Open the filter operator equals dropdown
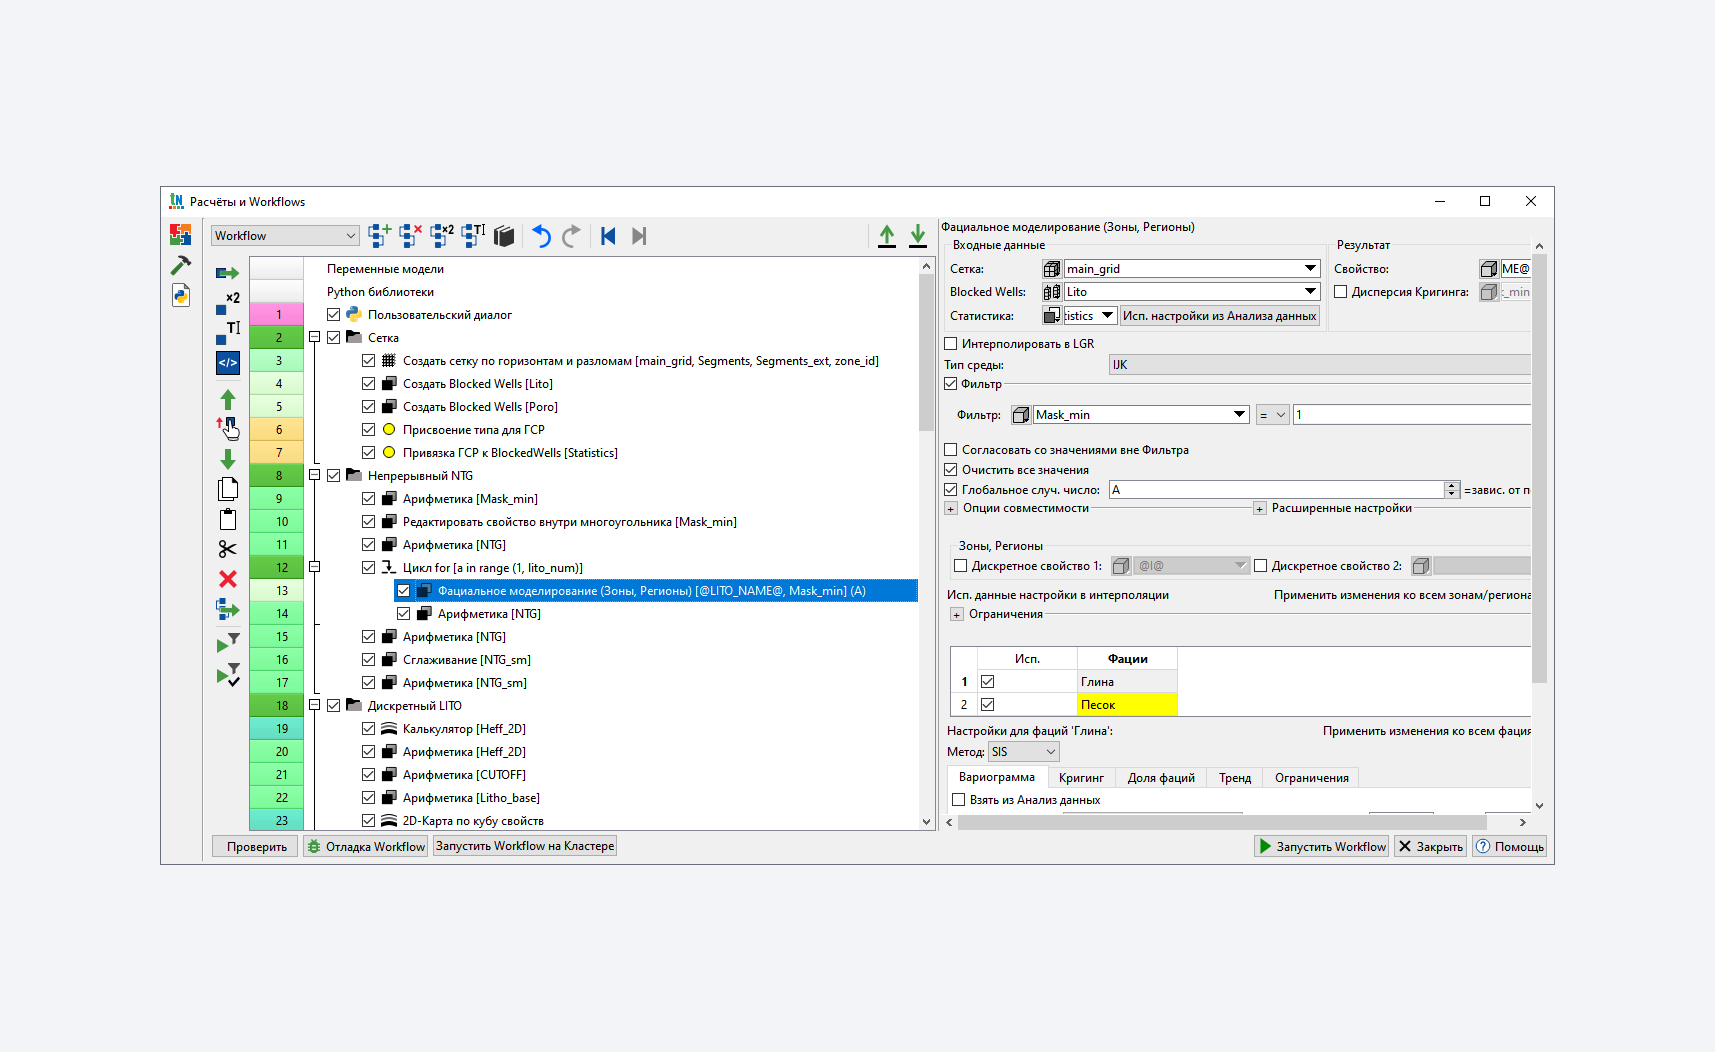The height and width of the screenshot is (1052, 1715). [x=1273, y=415]
